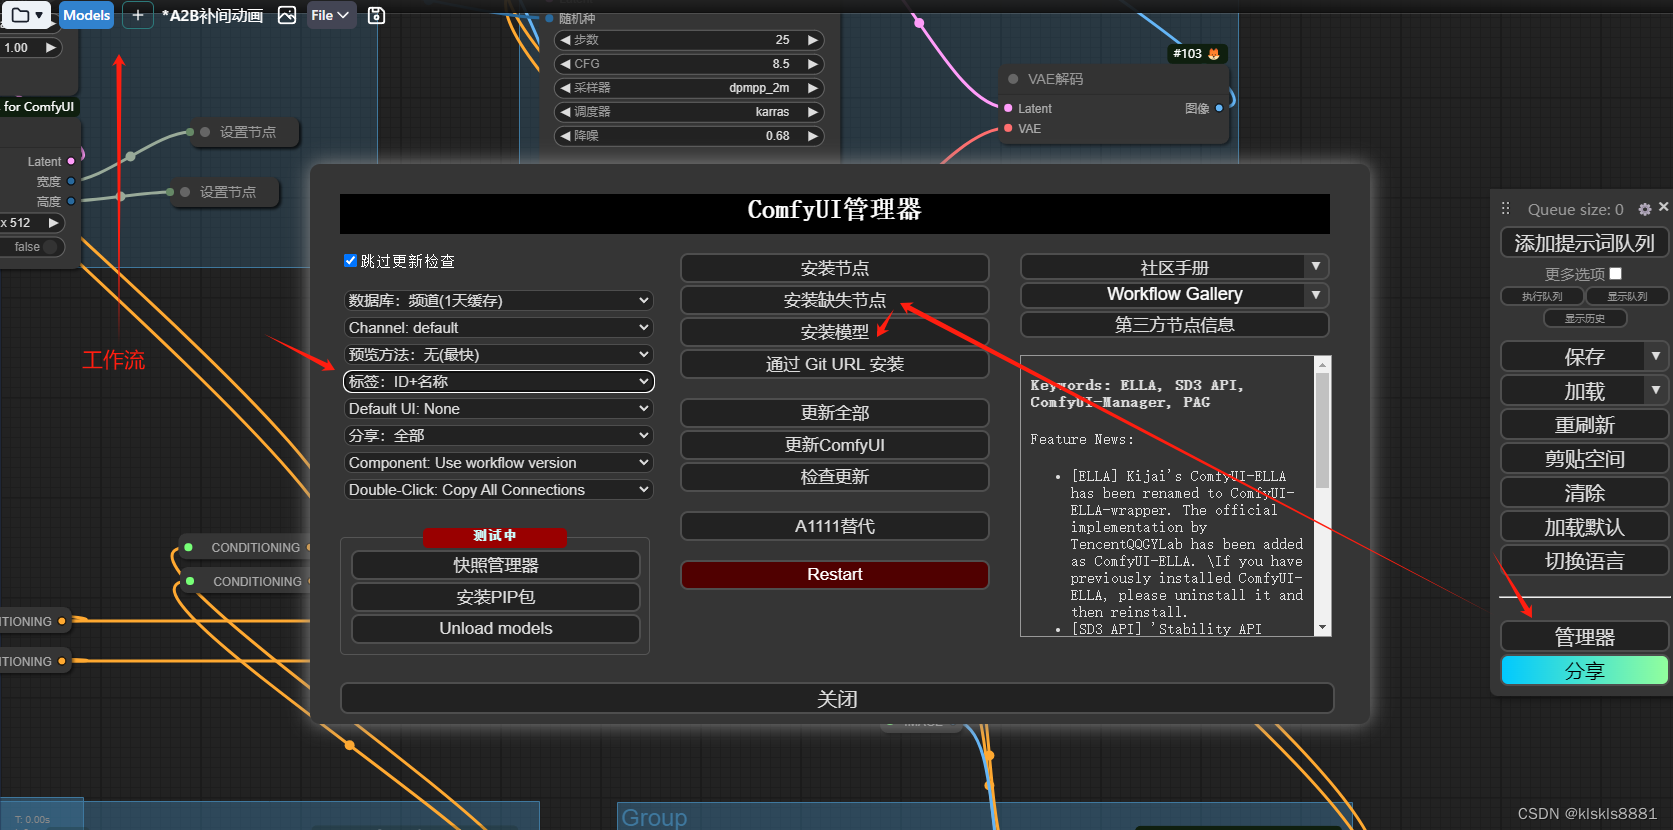
Task: Open queue panel settings gear
Action: pyautogui.click(x=1645, y=209)
